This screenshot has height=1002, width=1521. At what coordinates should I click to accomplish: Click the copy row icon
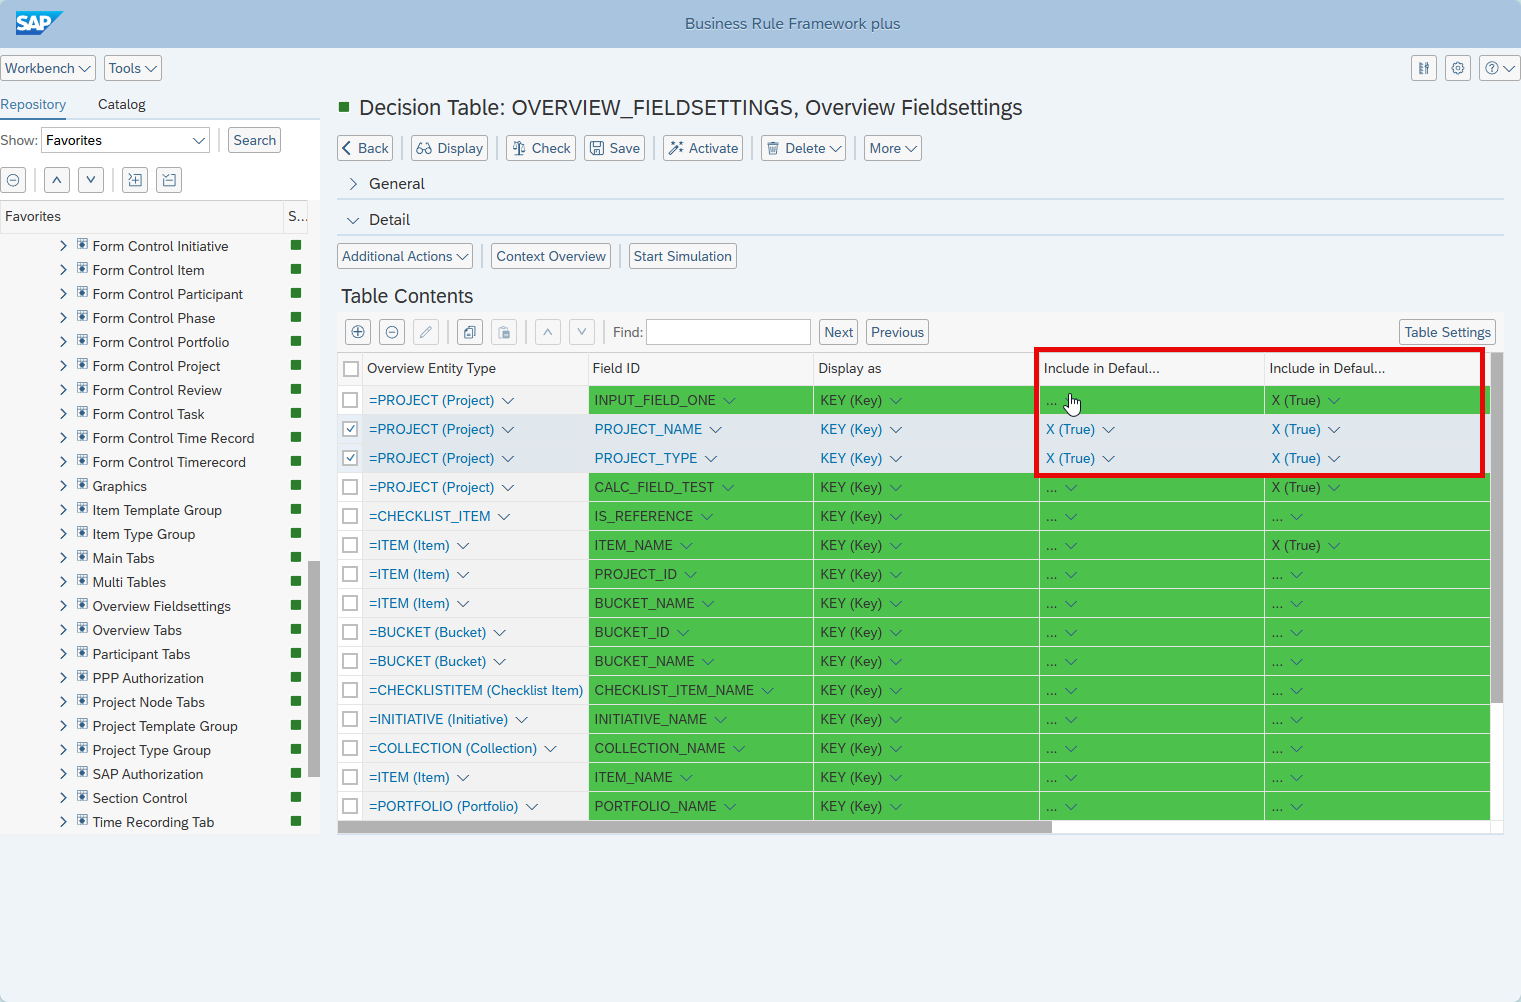coord(470,332)
